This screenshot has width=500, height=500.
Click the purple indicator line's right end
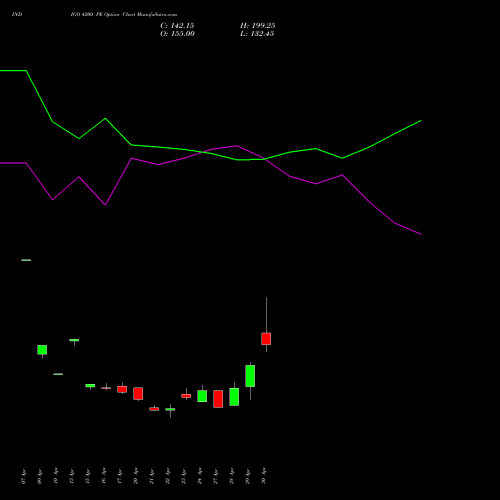420,234
